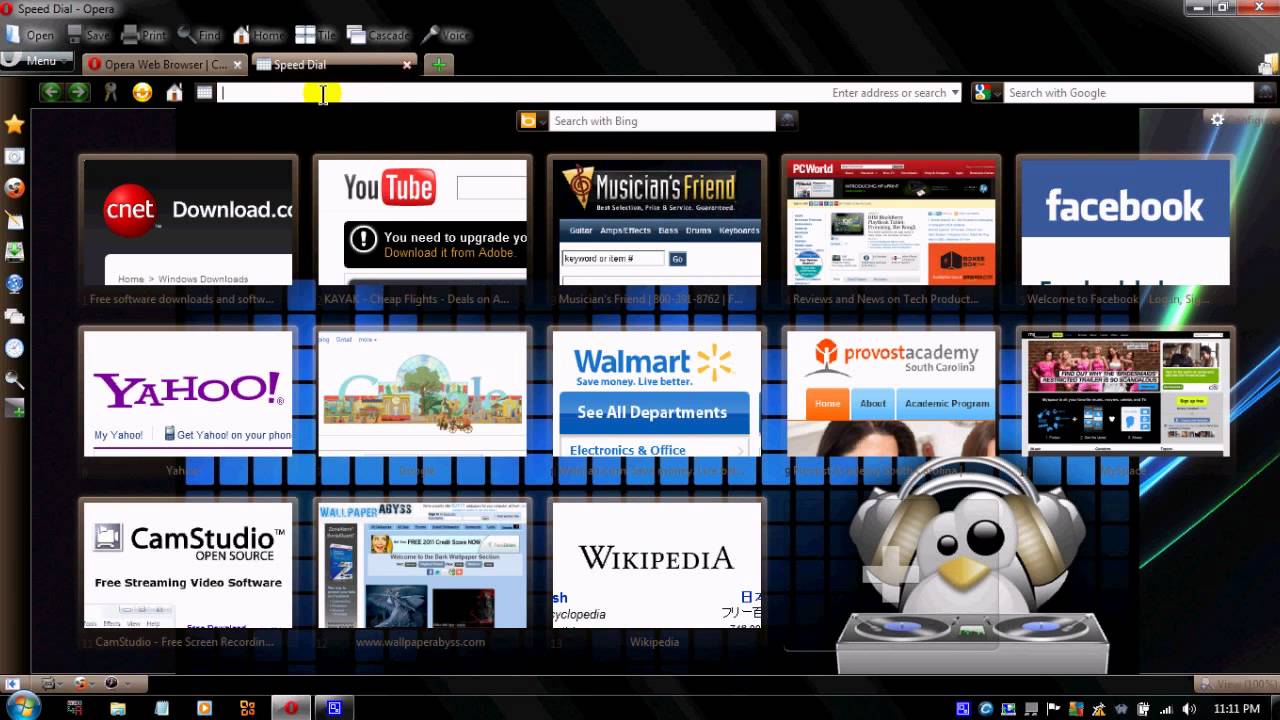
Task: Open the Yahoo! speed dial thumbnail
Action: [x=188, y=393]
